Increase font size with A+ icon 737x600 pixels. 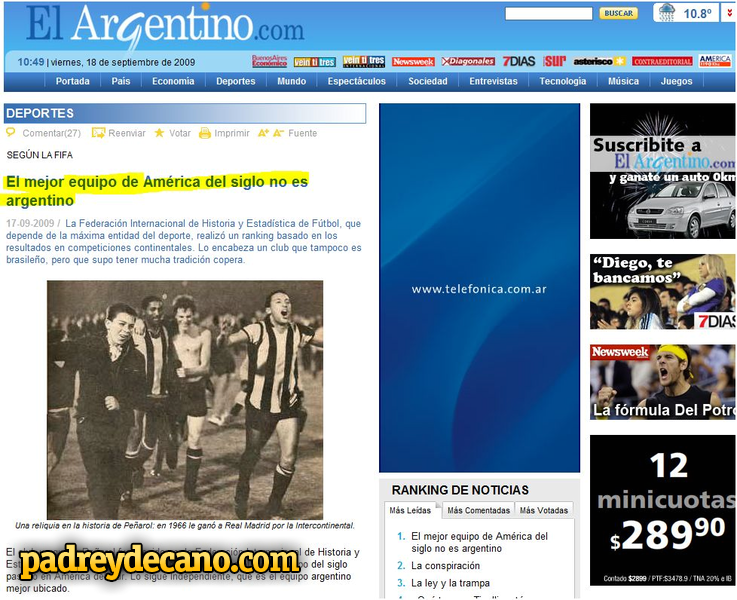(263, 133)
